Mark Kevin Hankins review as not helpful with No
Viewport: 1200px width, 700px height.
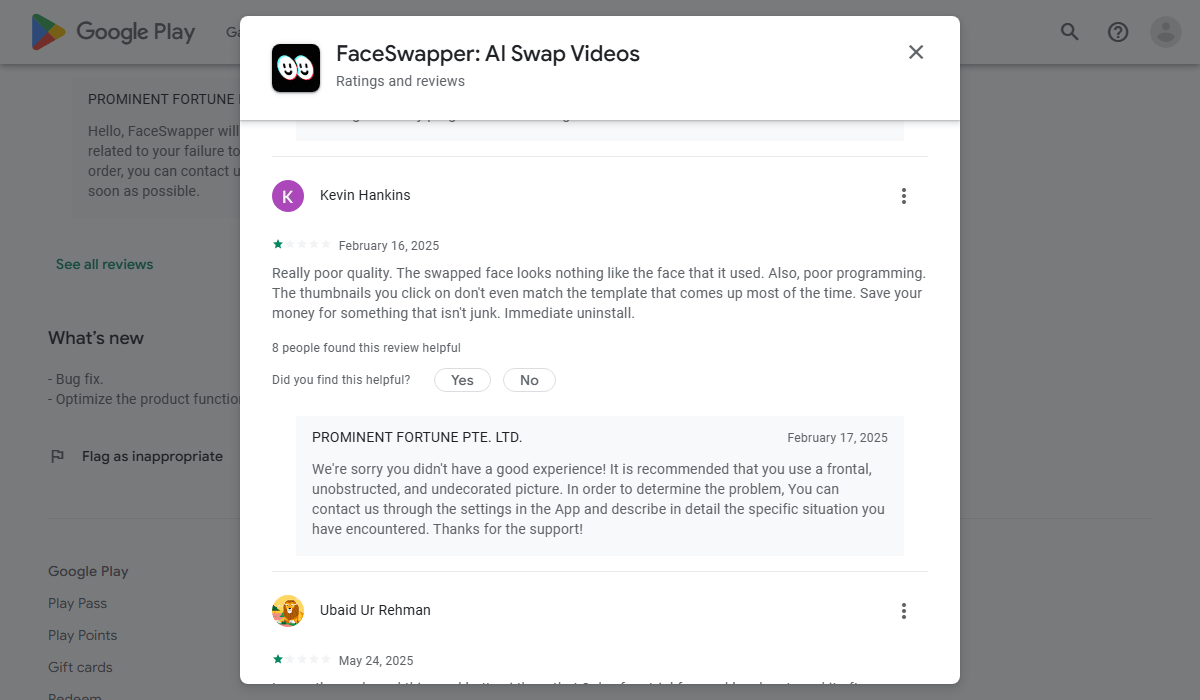pos(529,380)
